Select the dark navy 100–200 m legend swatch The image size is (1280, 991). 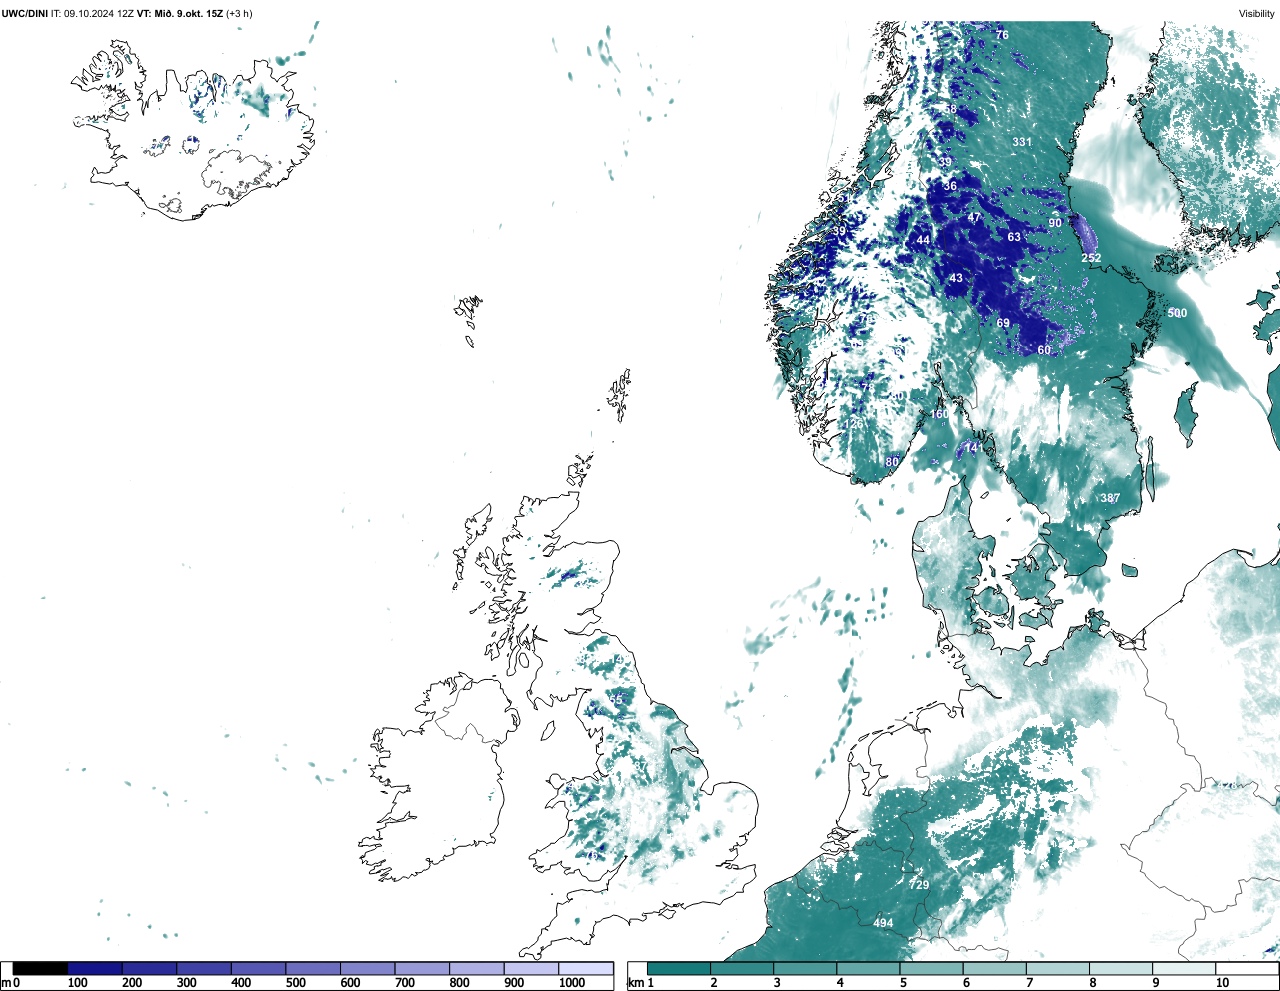tap(95, 968)
